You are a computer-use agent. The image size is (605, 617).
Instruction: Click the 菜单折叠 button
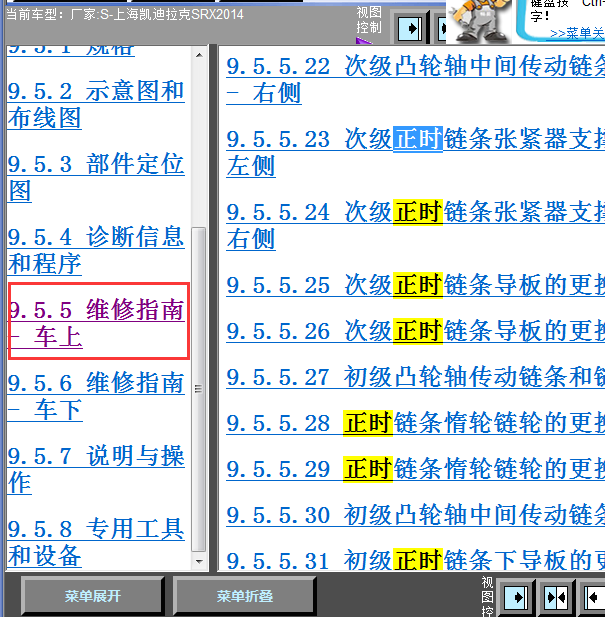(x=245, y=596)
